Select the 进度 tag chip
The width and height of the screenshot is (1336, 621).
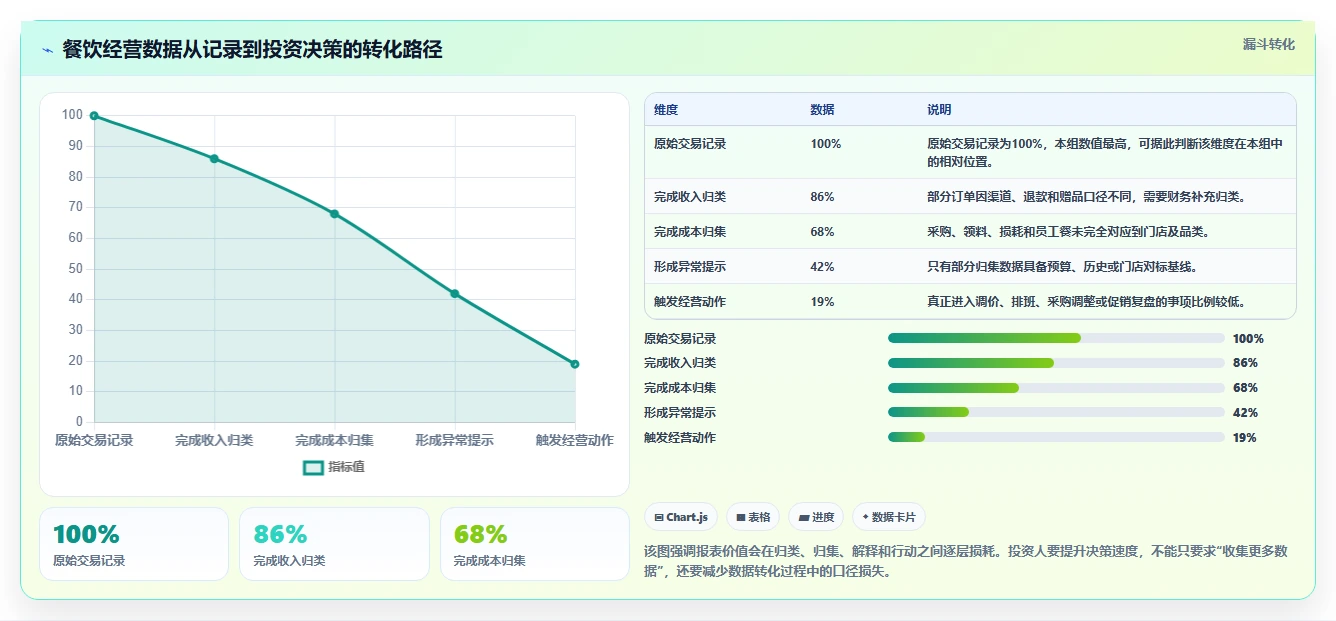point(816,517)
